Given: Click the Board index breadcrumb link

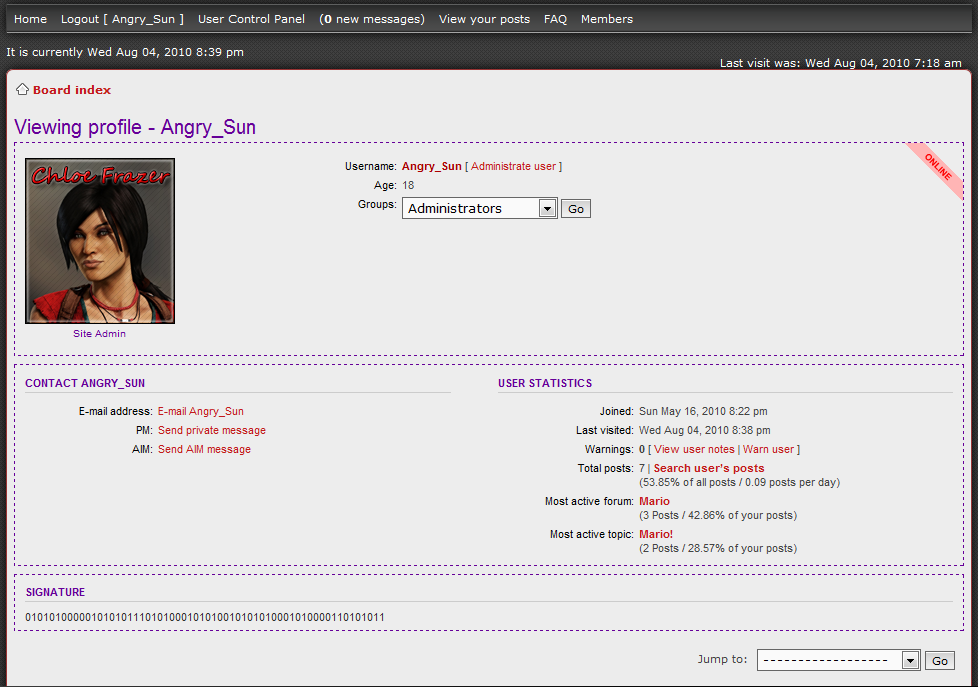Looking at the screenshot, I should (x=72, y=90).
